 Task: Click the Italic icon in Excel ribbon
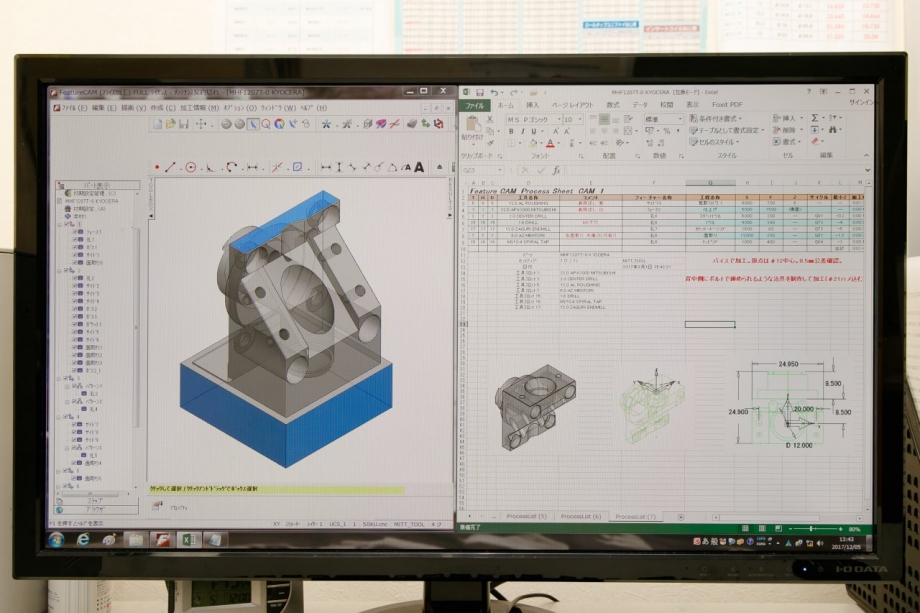(522, 131)
